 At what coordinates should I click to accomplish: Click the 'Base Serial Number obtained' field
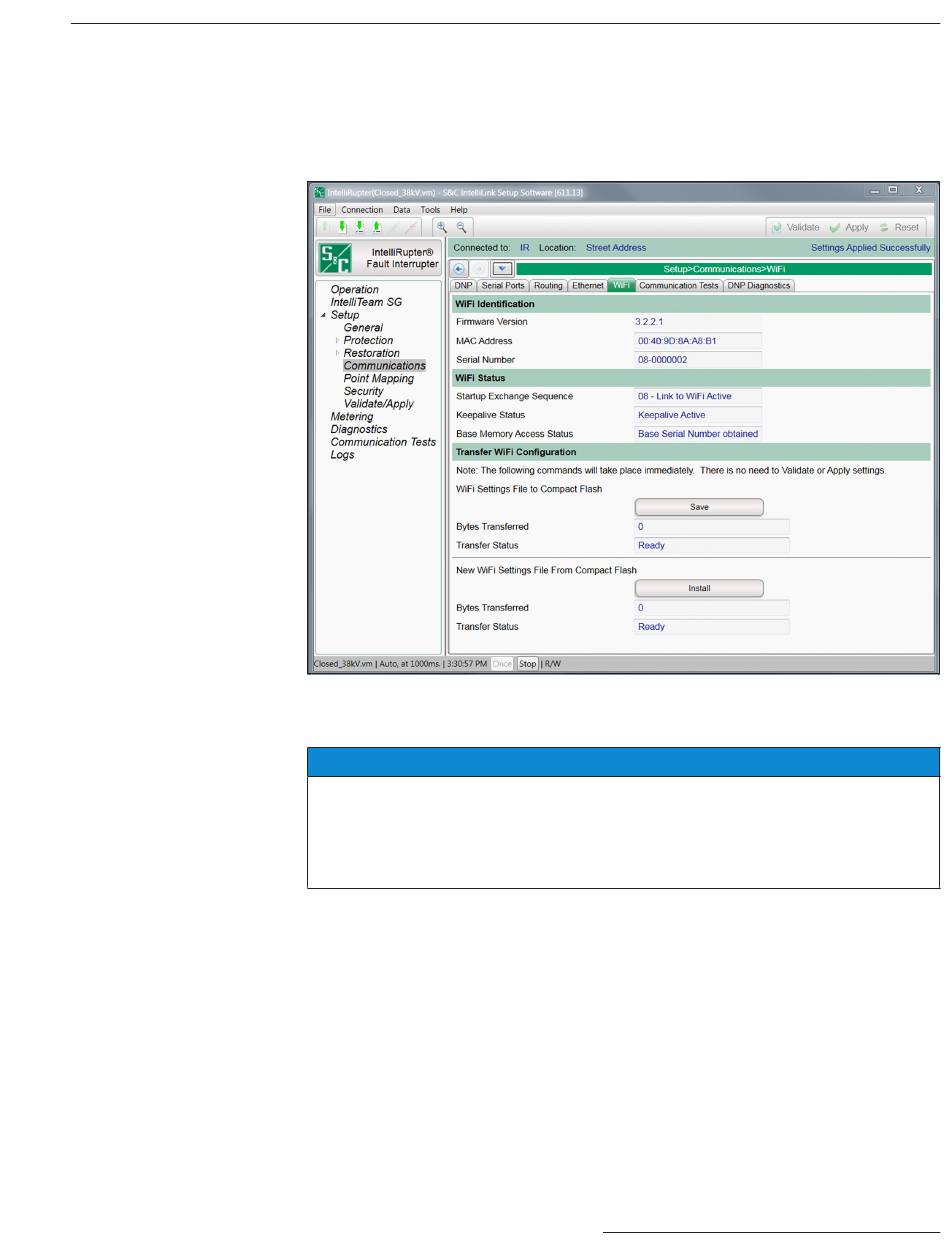click(698, 434)
